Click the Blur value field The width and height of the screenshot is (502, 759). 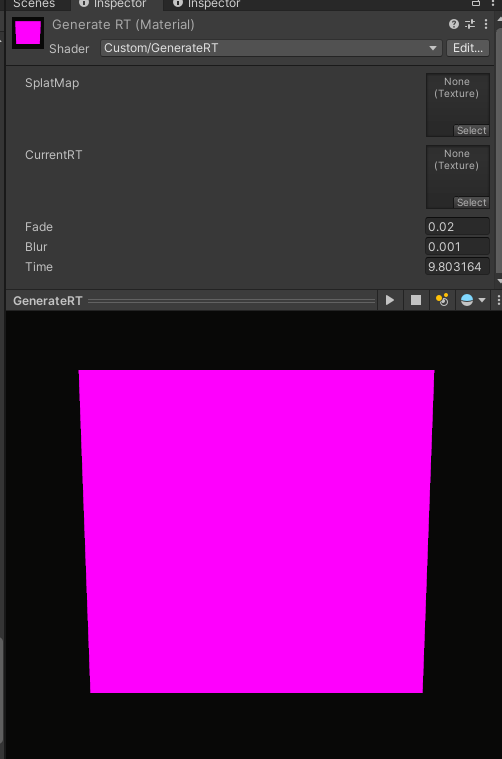point(457,247)
